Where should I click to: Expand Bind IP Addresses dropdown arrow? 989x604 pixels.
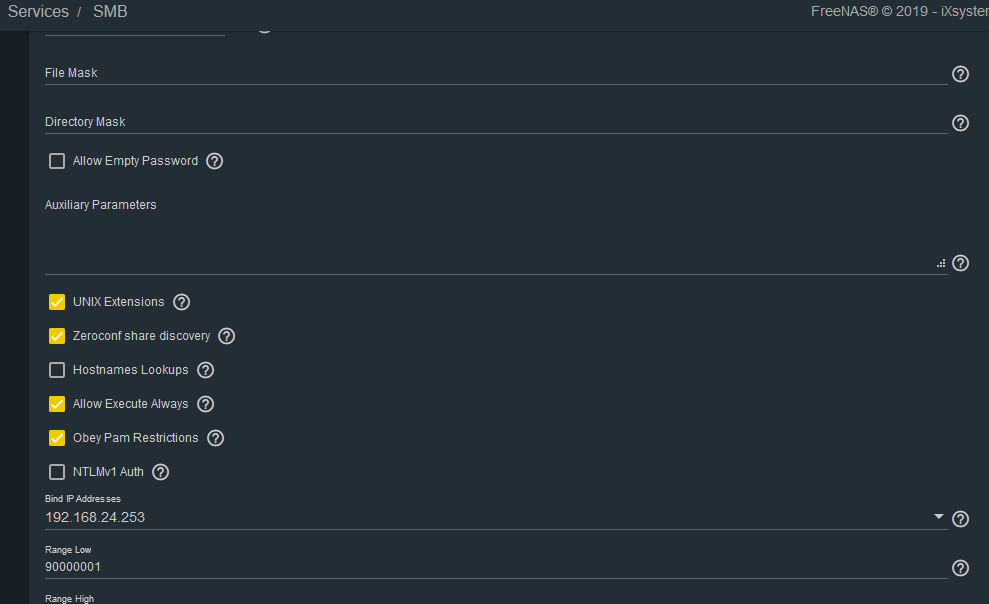[x=939, y=516]
